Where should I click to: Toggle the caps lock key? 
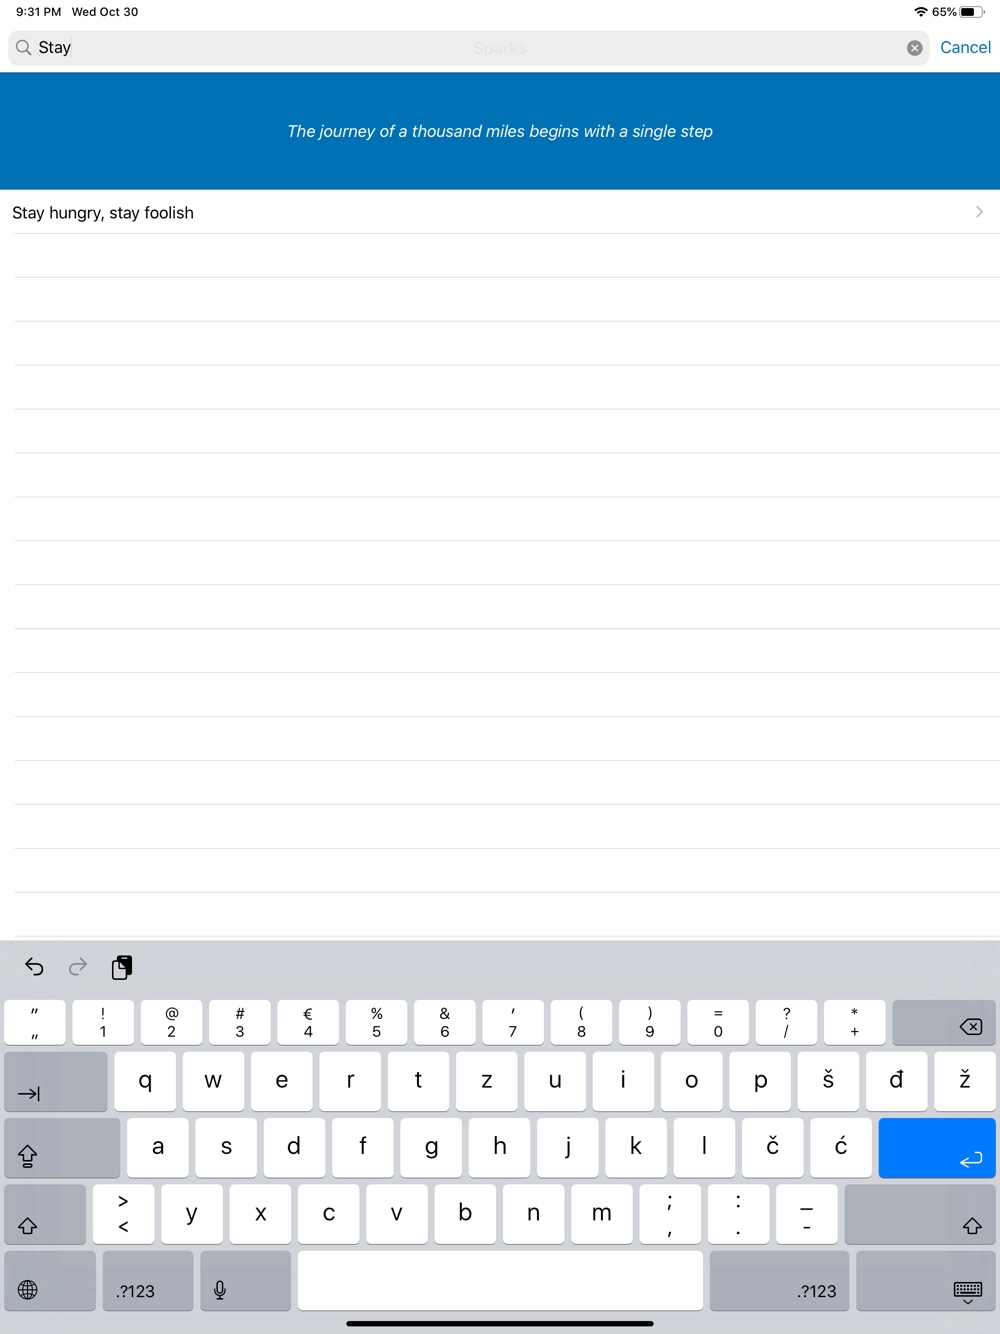[62, 1147]
